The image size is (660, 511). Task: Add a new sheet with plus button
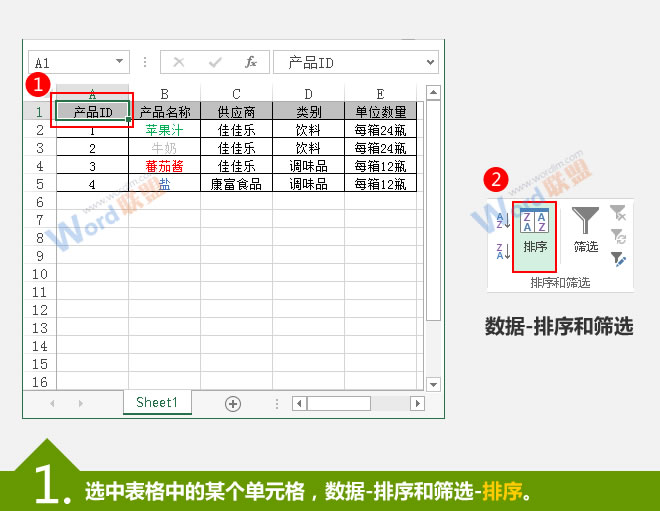[233, 403]
